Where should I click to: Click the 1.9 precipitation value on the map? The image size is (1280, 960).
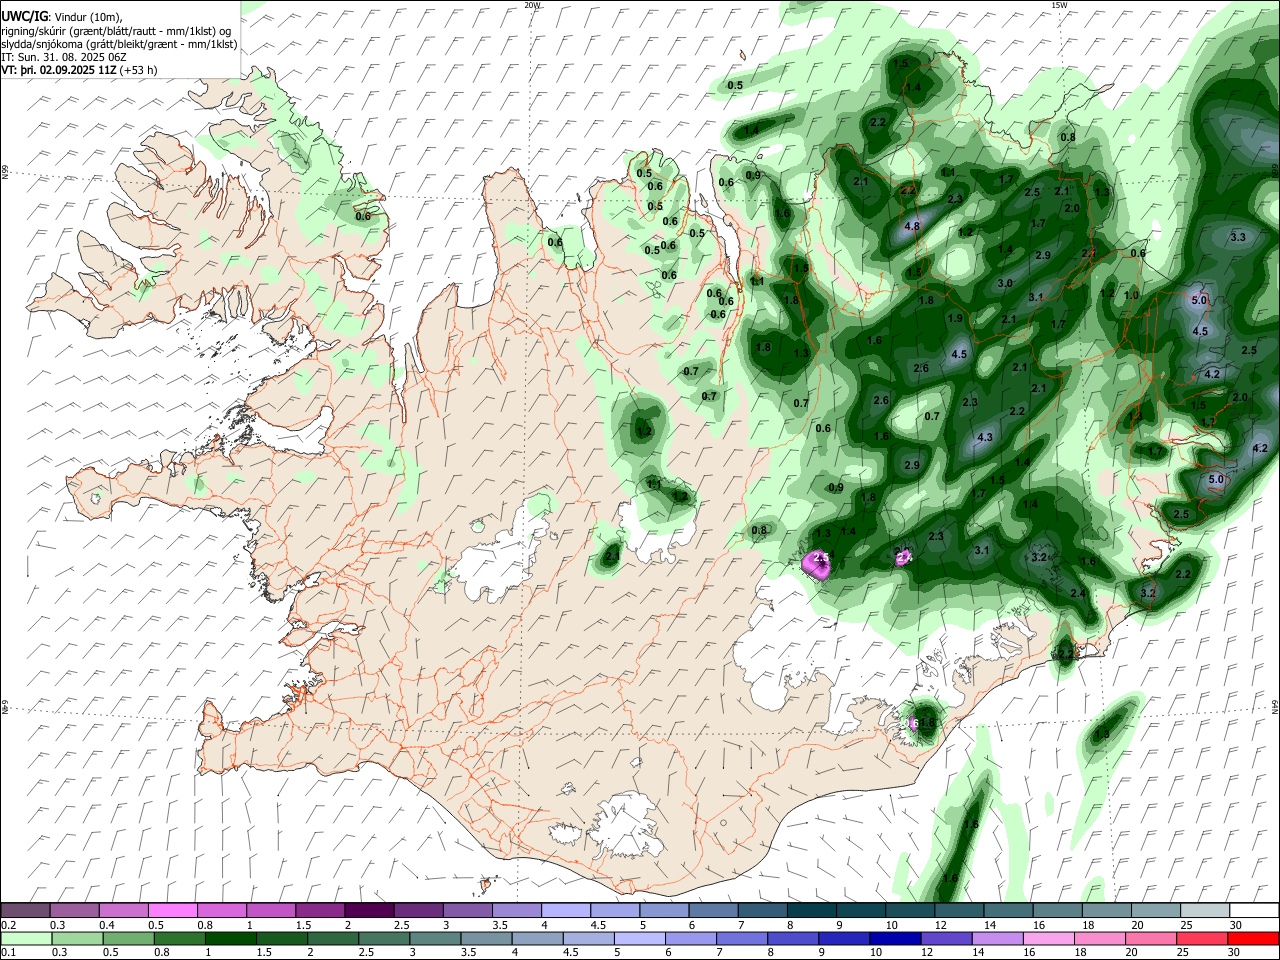955,319
